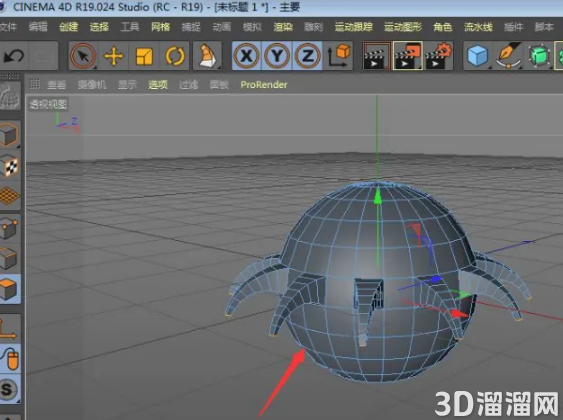Add a Cube primitive object

pos(478,56)
